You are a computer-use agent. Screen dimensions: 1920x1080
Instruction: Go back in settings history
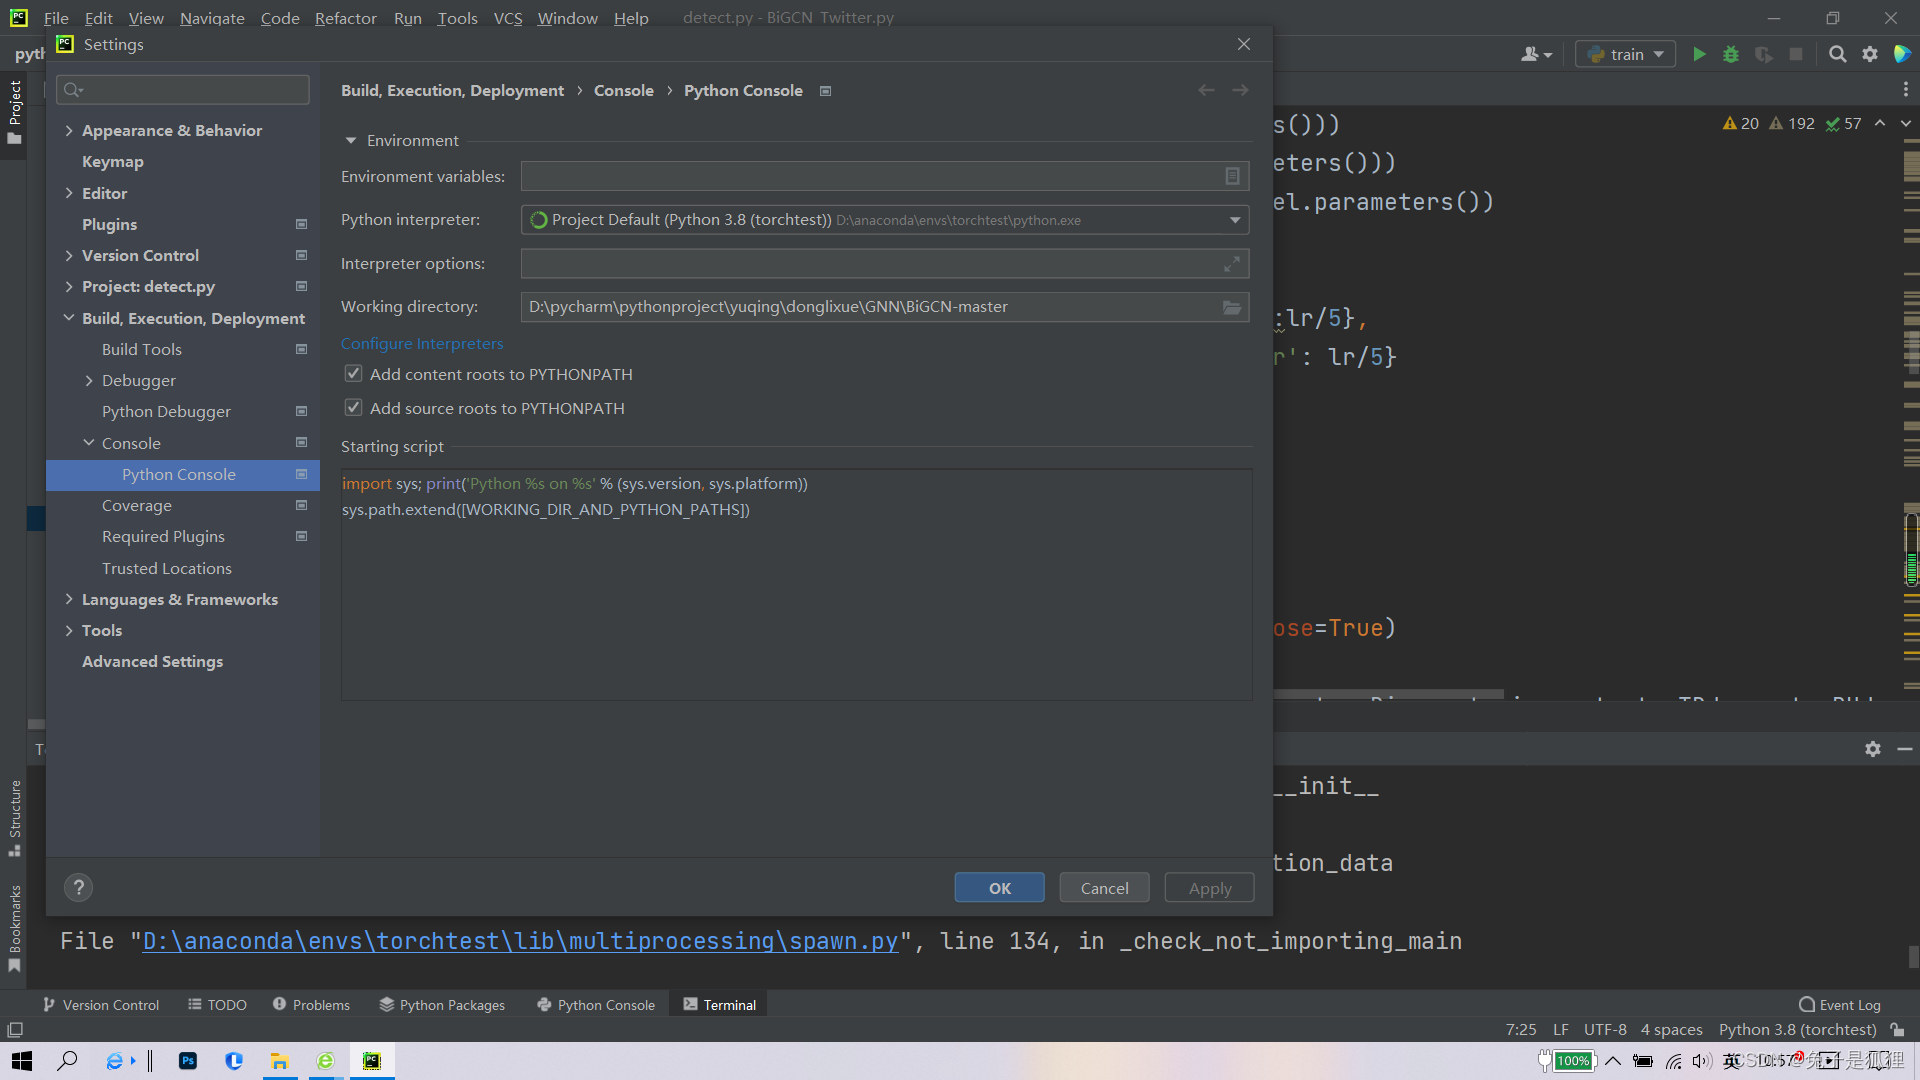1206,90
